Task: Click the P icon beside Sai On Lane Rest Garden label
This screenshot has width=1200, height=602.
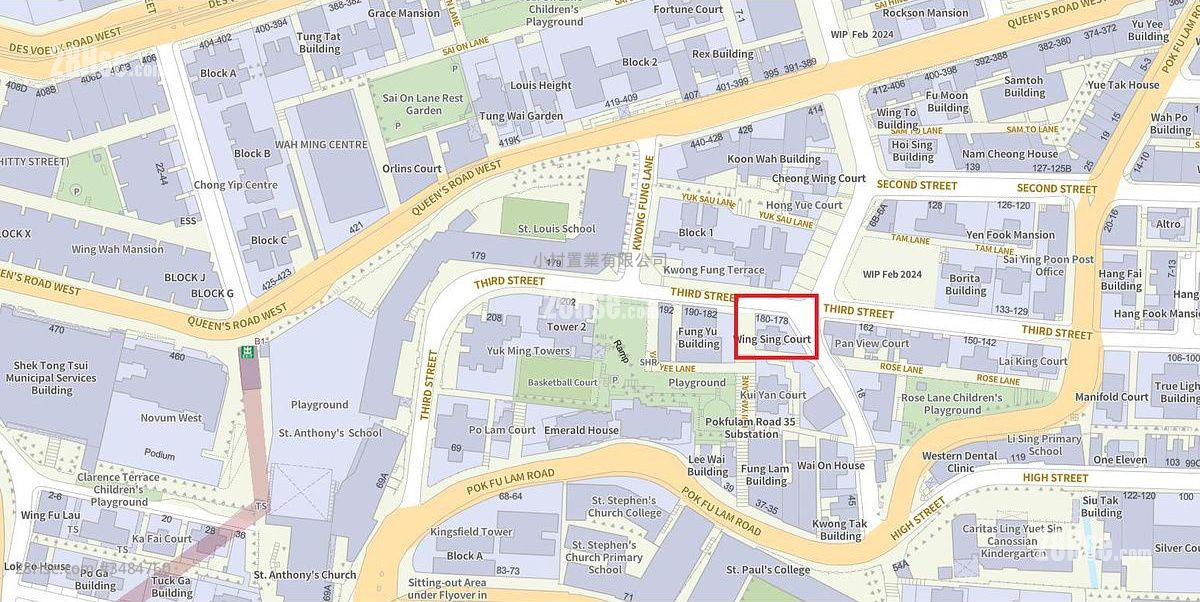Action: click(397, 125)
